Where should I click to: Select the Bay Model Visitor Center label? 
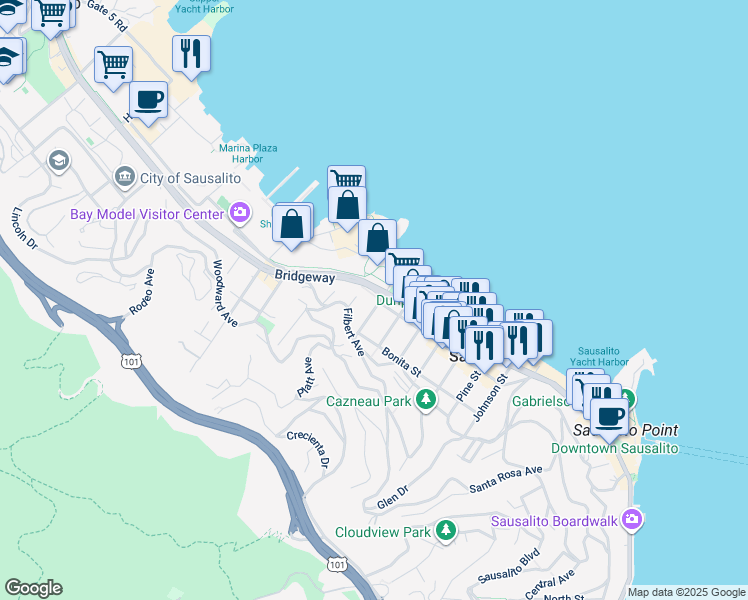[x=147, y=214]
